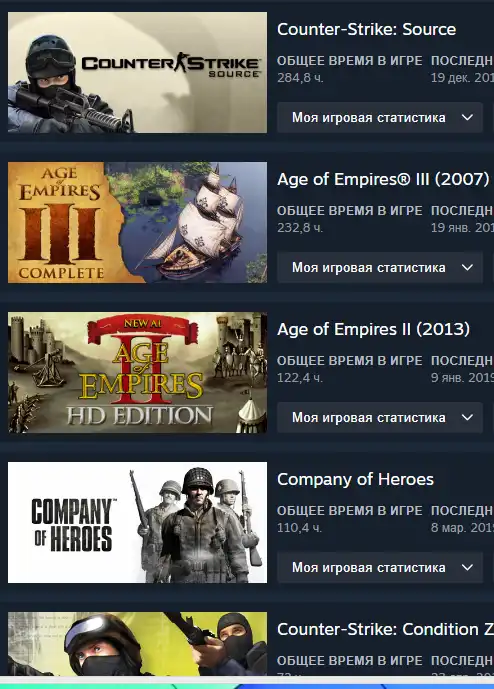Screen dimensions: 494x689
Task: Expand Моя игровая статистика for Counter-Strike: Source
Action: (380, 118)
